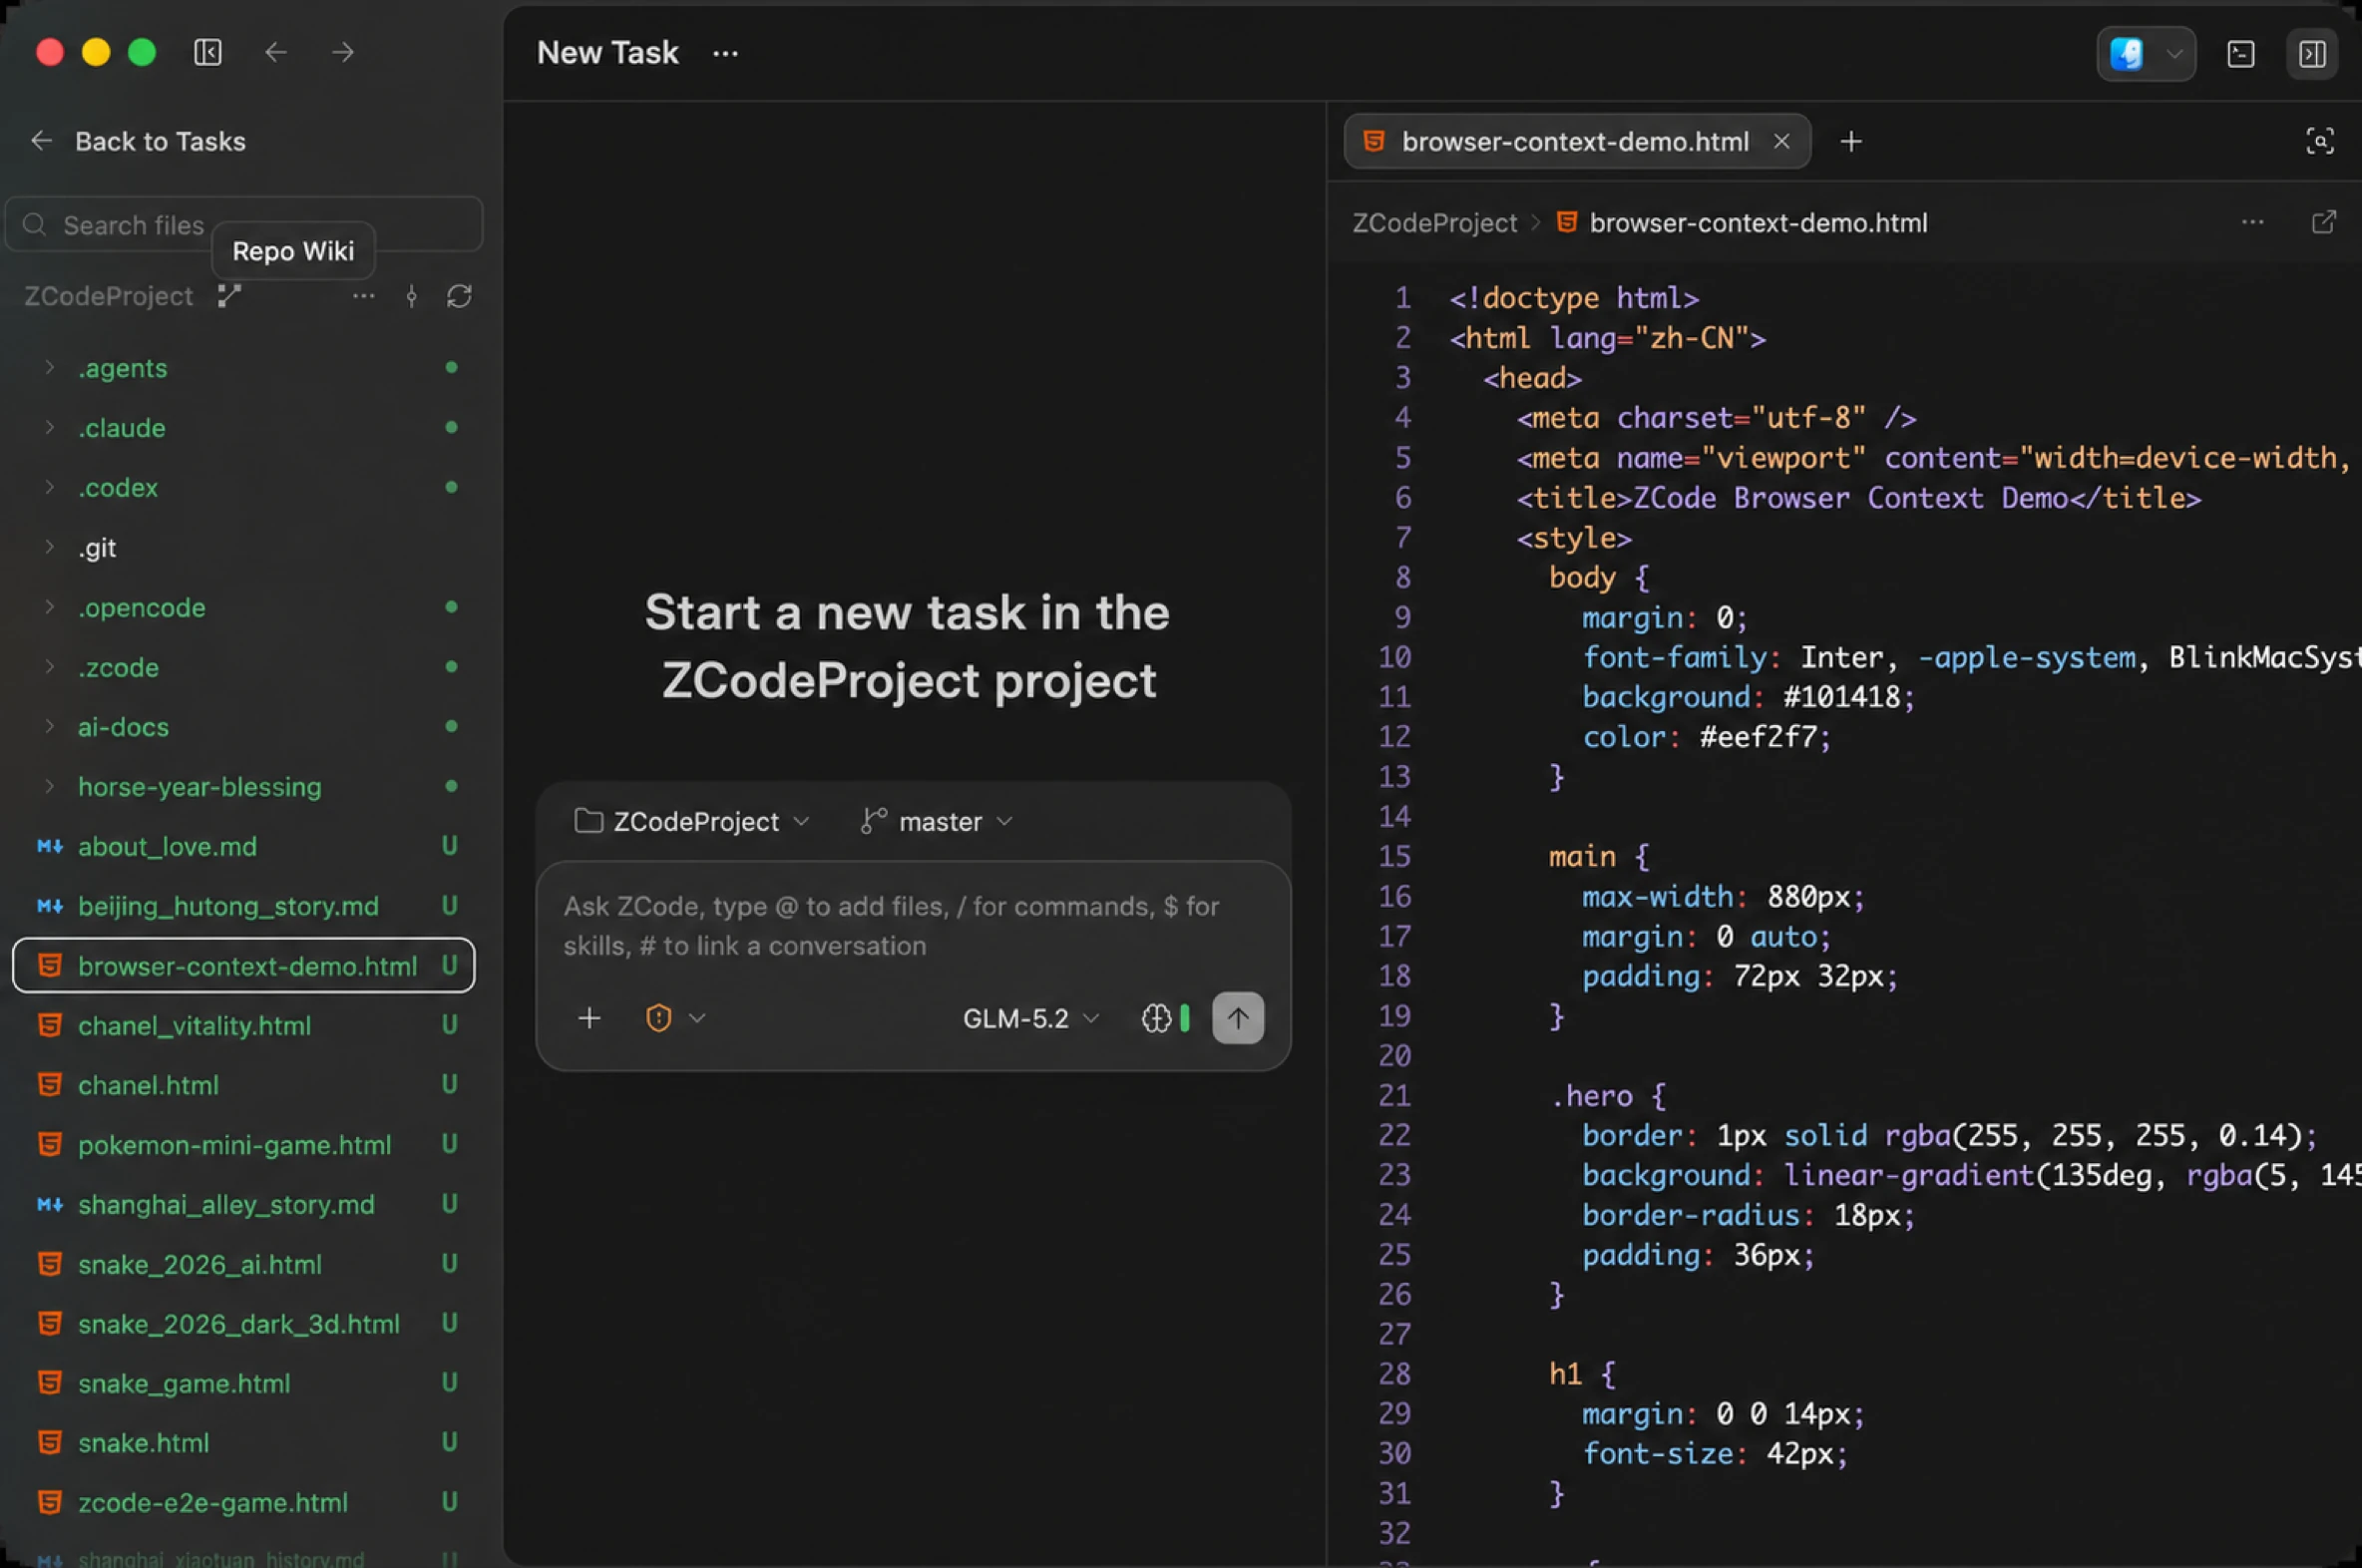This screenshot has width=2362, height=1568.
Task: Open chanel.html file
Action: point(243,1085)
